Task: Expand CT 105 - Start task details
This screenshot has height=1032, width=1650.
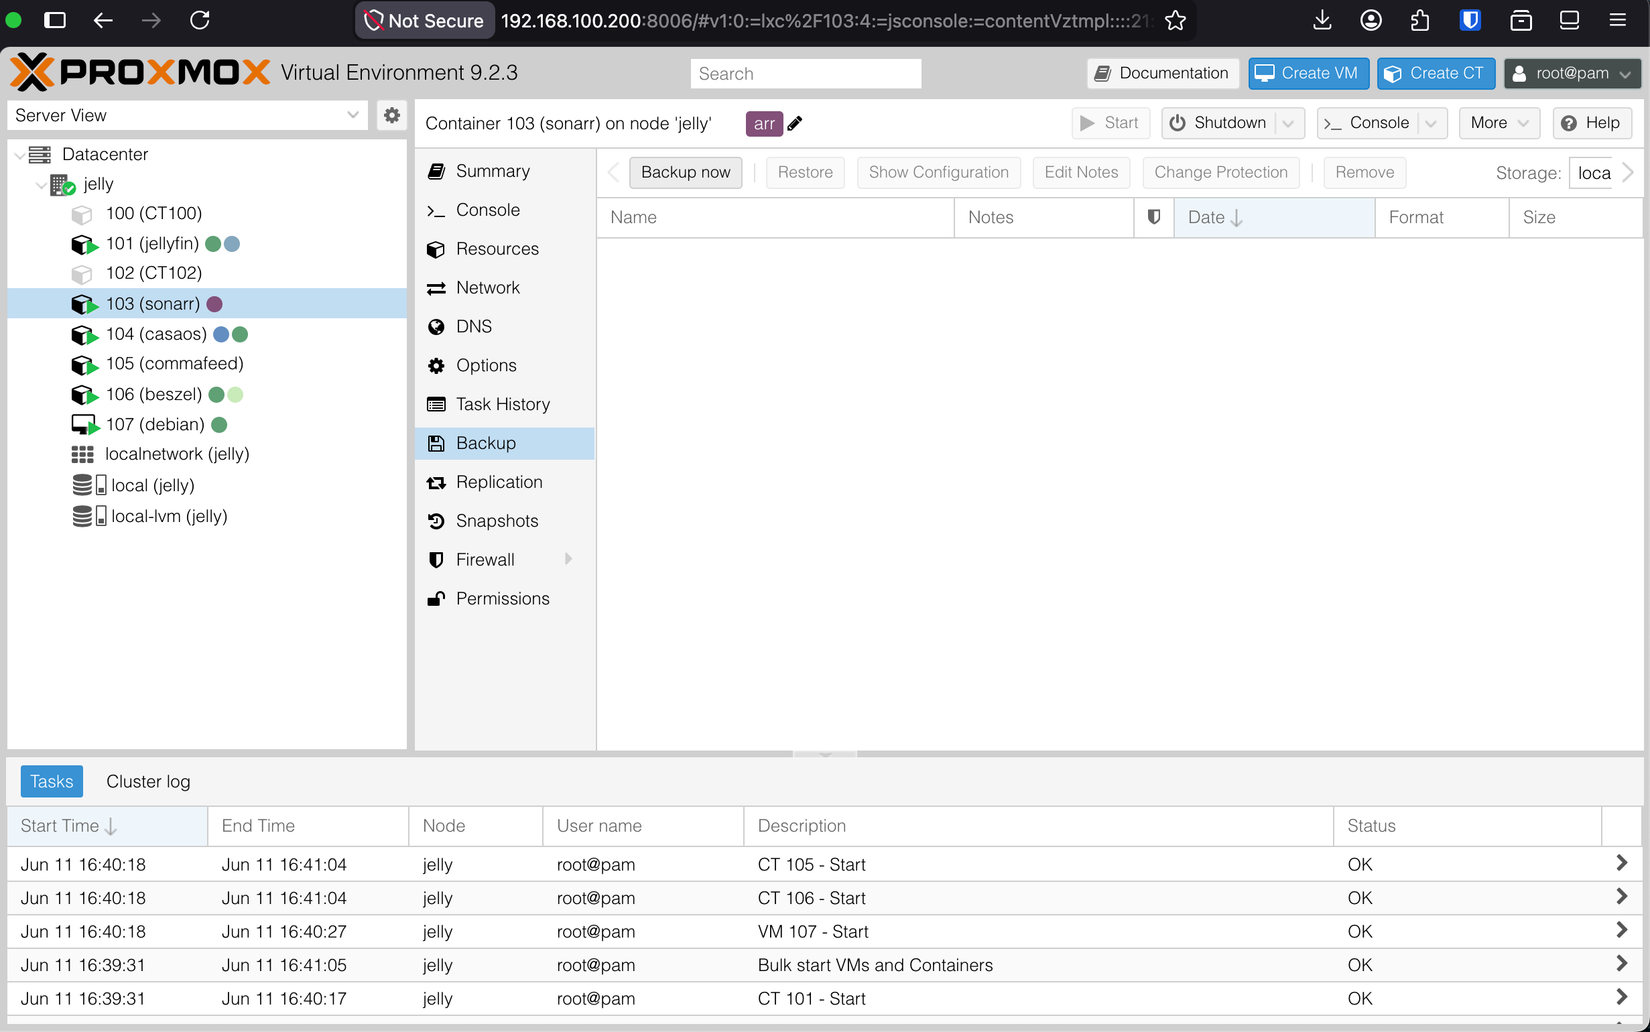Action: point(1621,863)
